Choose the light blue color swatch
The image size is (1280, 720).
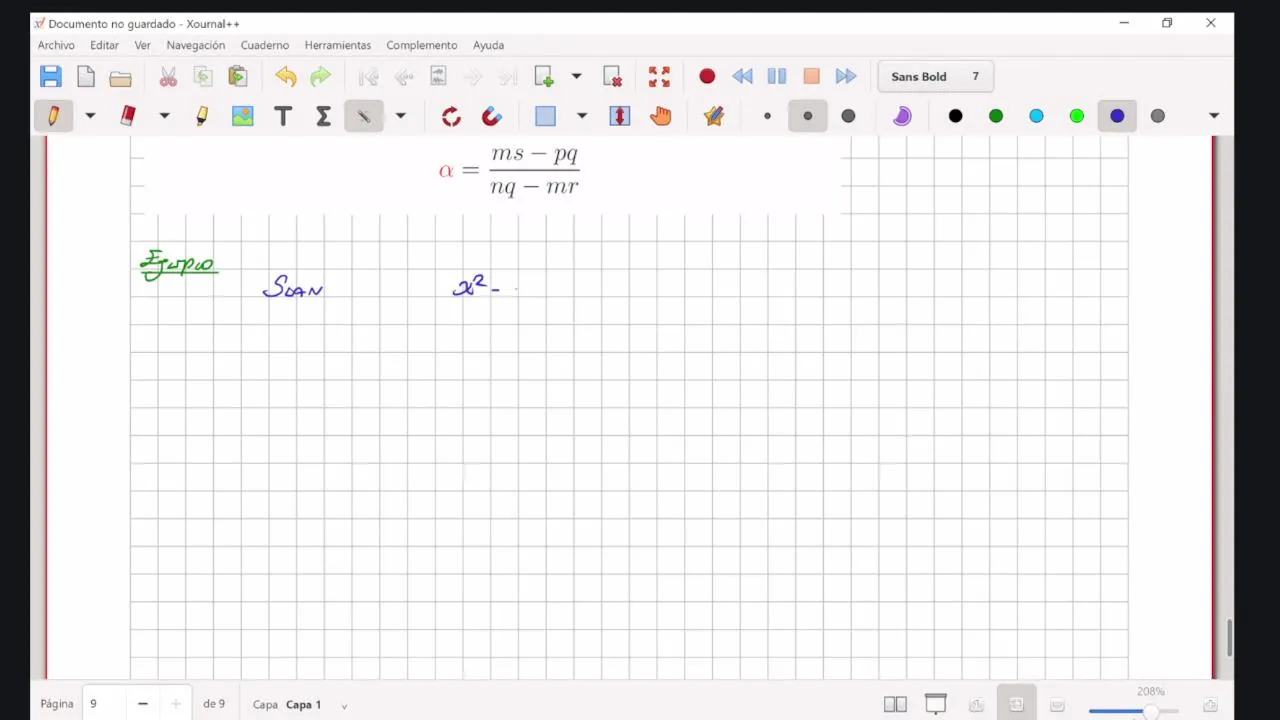point(1036,116)
